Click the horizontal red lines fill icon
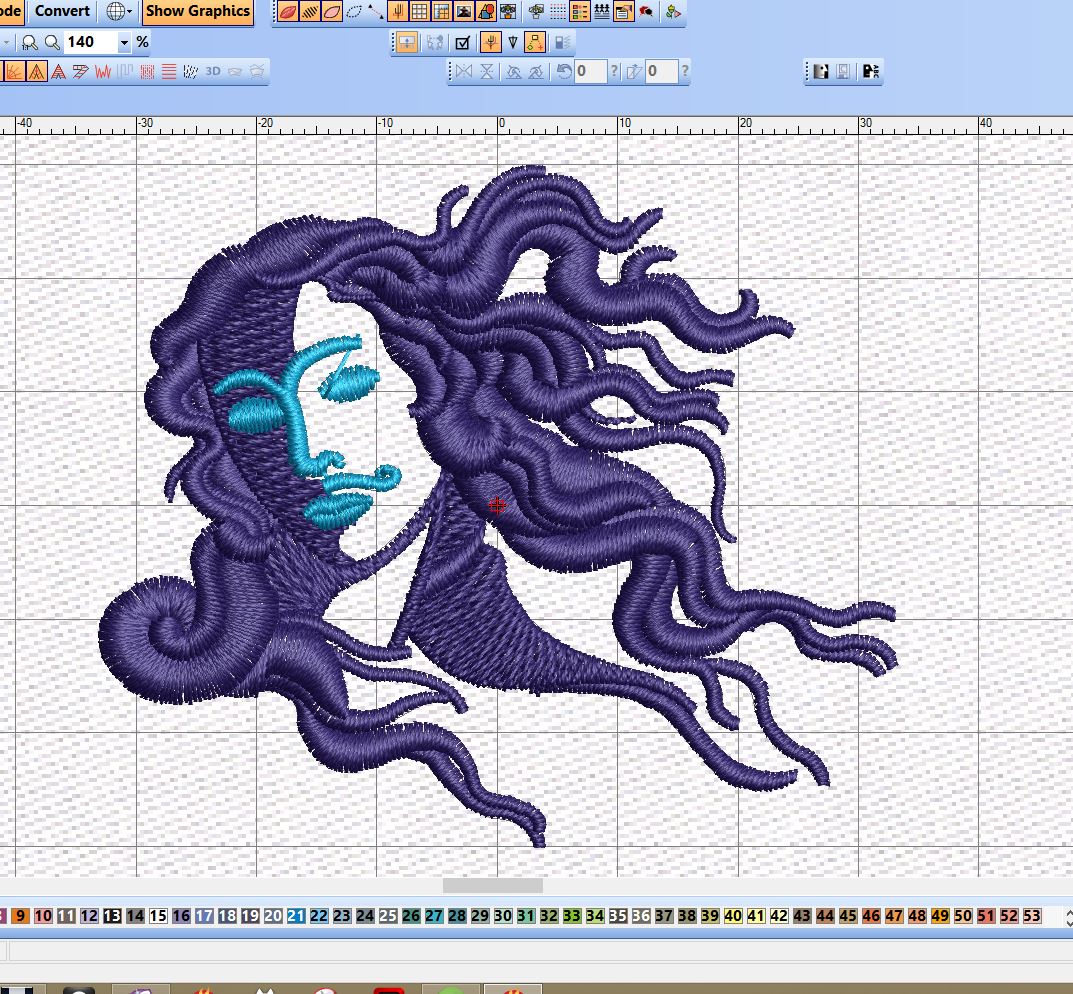The width and height of the screenshot is (1073, 994). pos(169,71)
